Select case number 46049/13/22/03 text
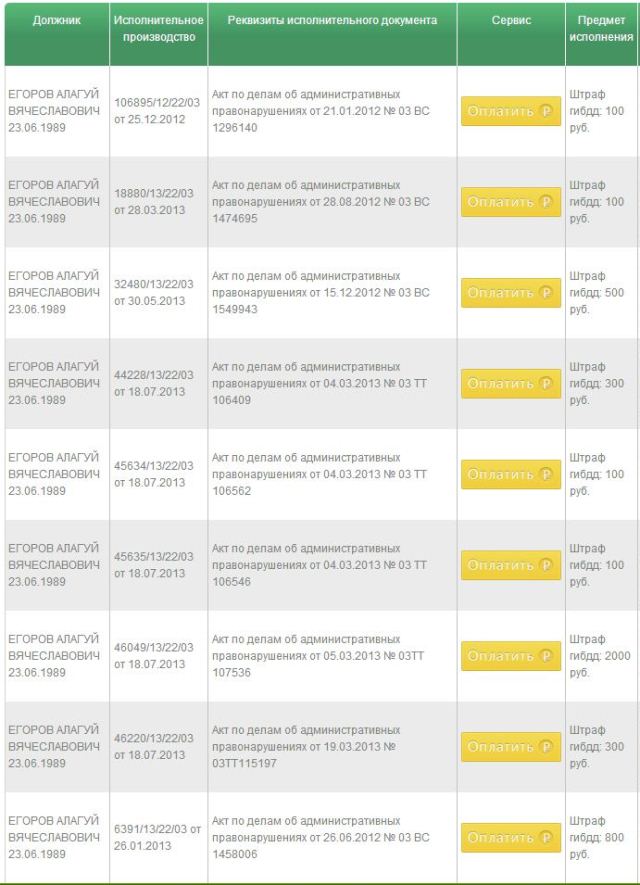The image size is (640, 885). point(154,648)
